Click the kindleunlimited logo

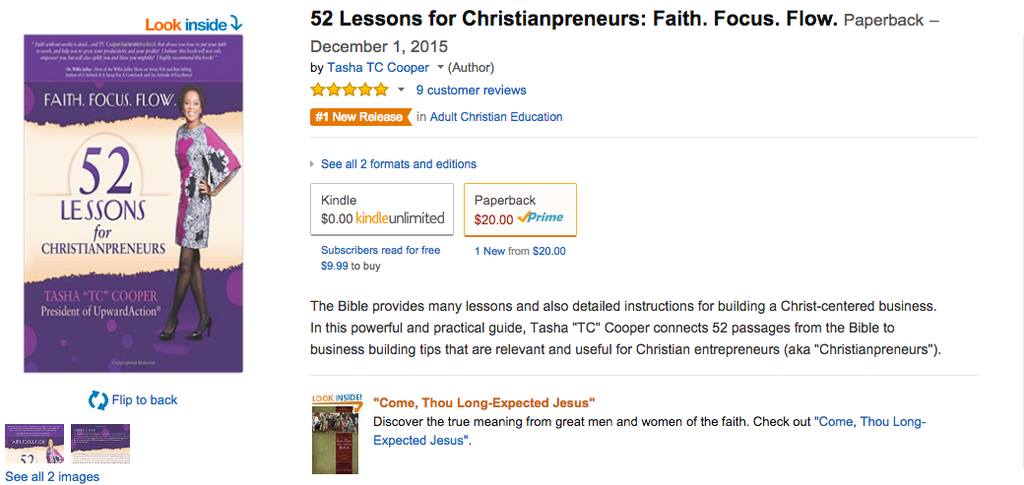click(400, 219)
